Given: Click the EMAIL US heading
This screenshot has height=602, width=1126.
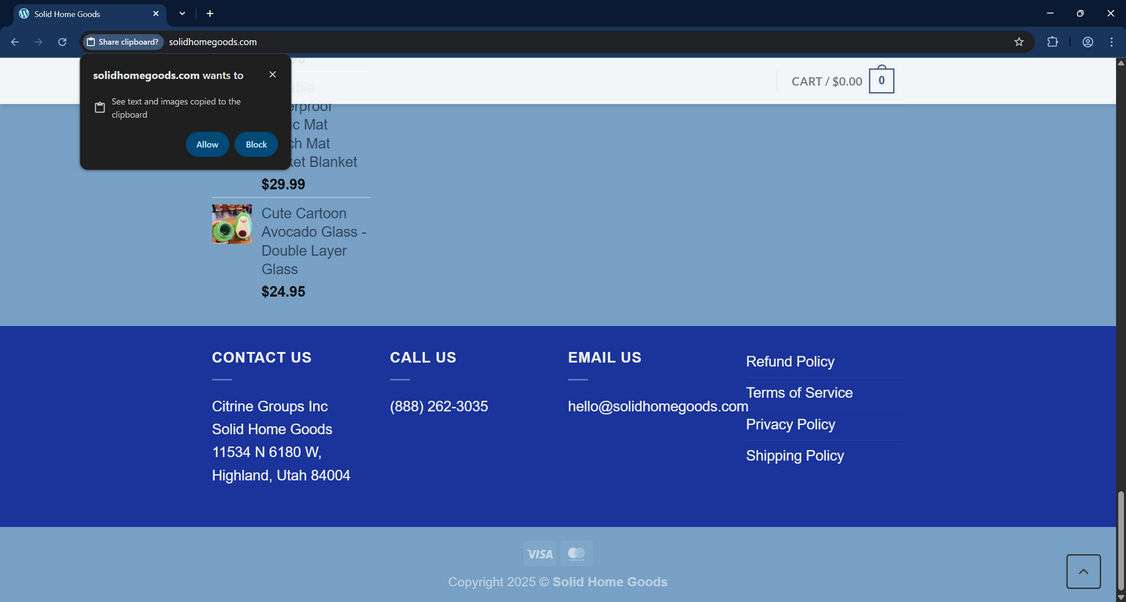Looking at the screenshot, I should [605, 358].
